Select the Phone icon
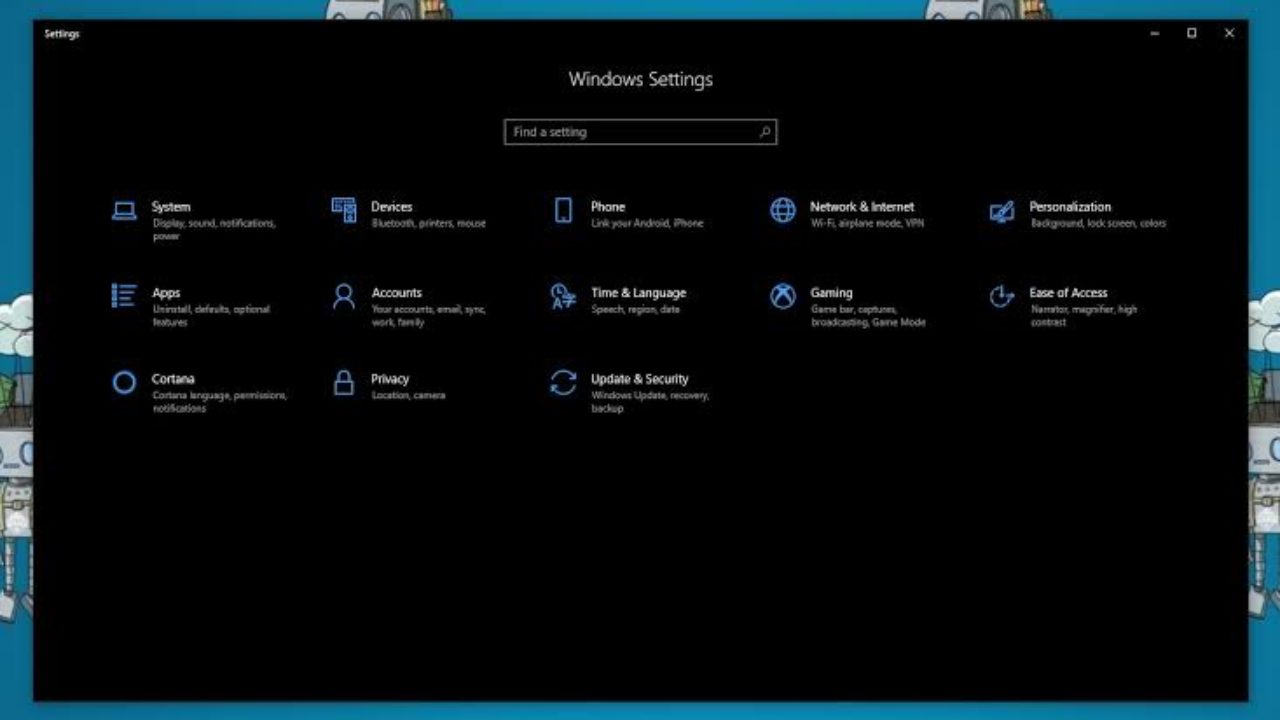 [563, 210]
